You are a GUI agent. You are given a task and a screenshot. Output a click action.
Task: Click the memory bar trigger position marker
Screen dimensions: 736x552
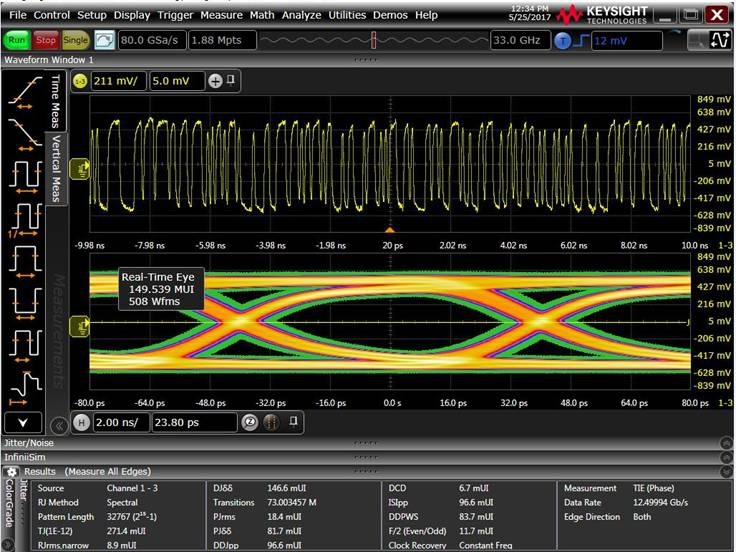click(x=373, y=40)
